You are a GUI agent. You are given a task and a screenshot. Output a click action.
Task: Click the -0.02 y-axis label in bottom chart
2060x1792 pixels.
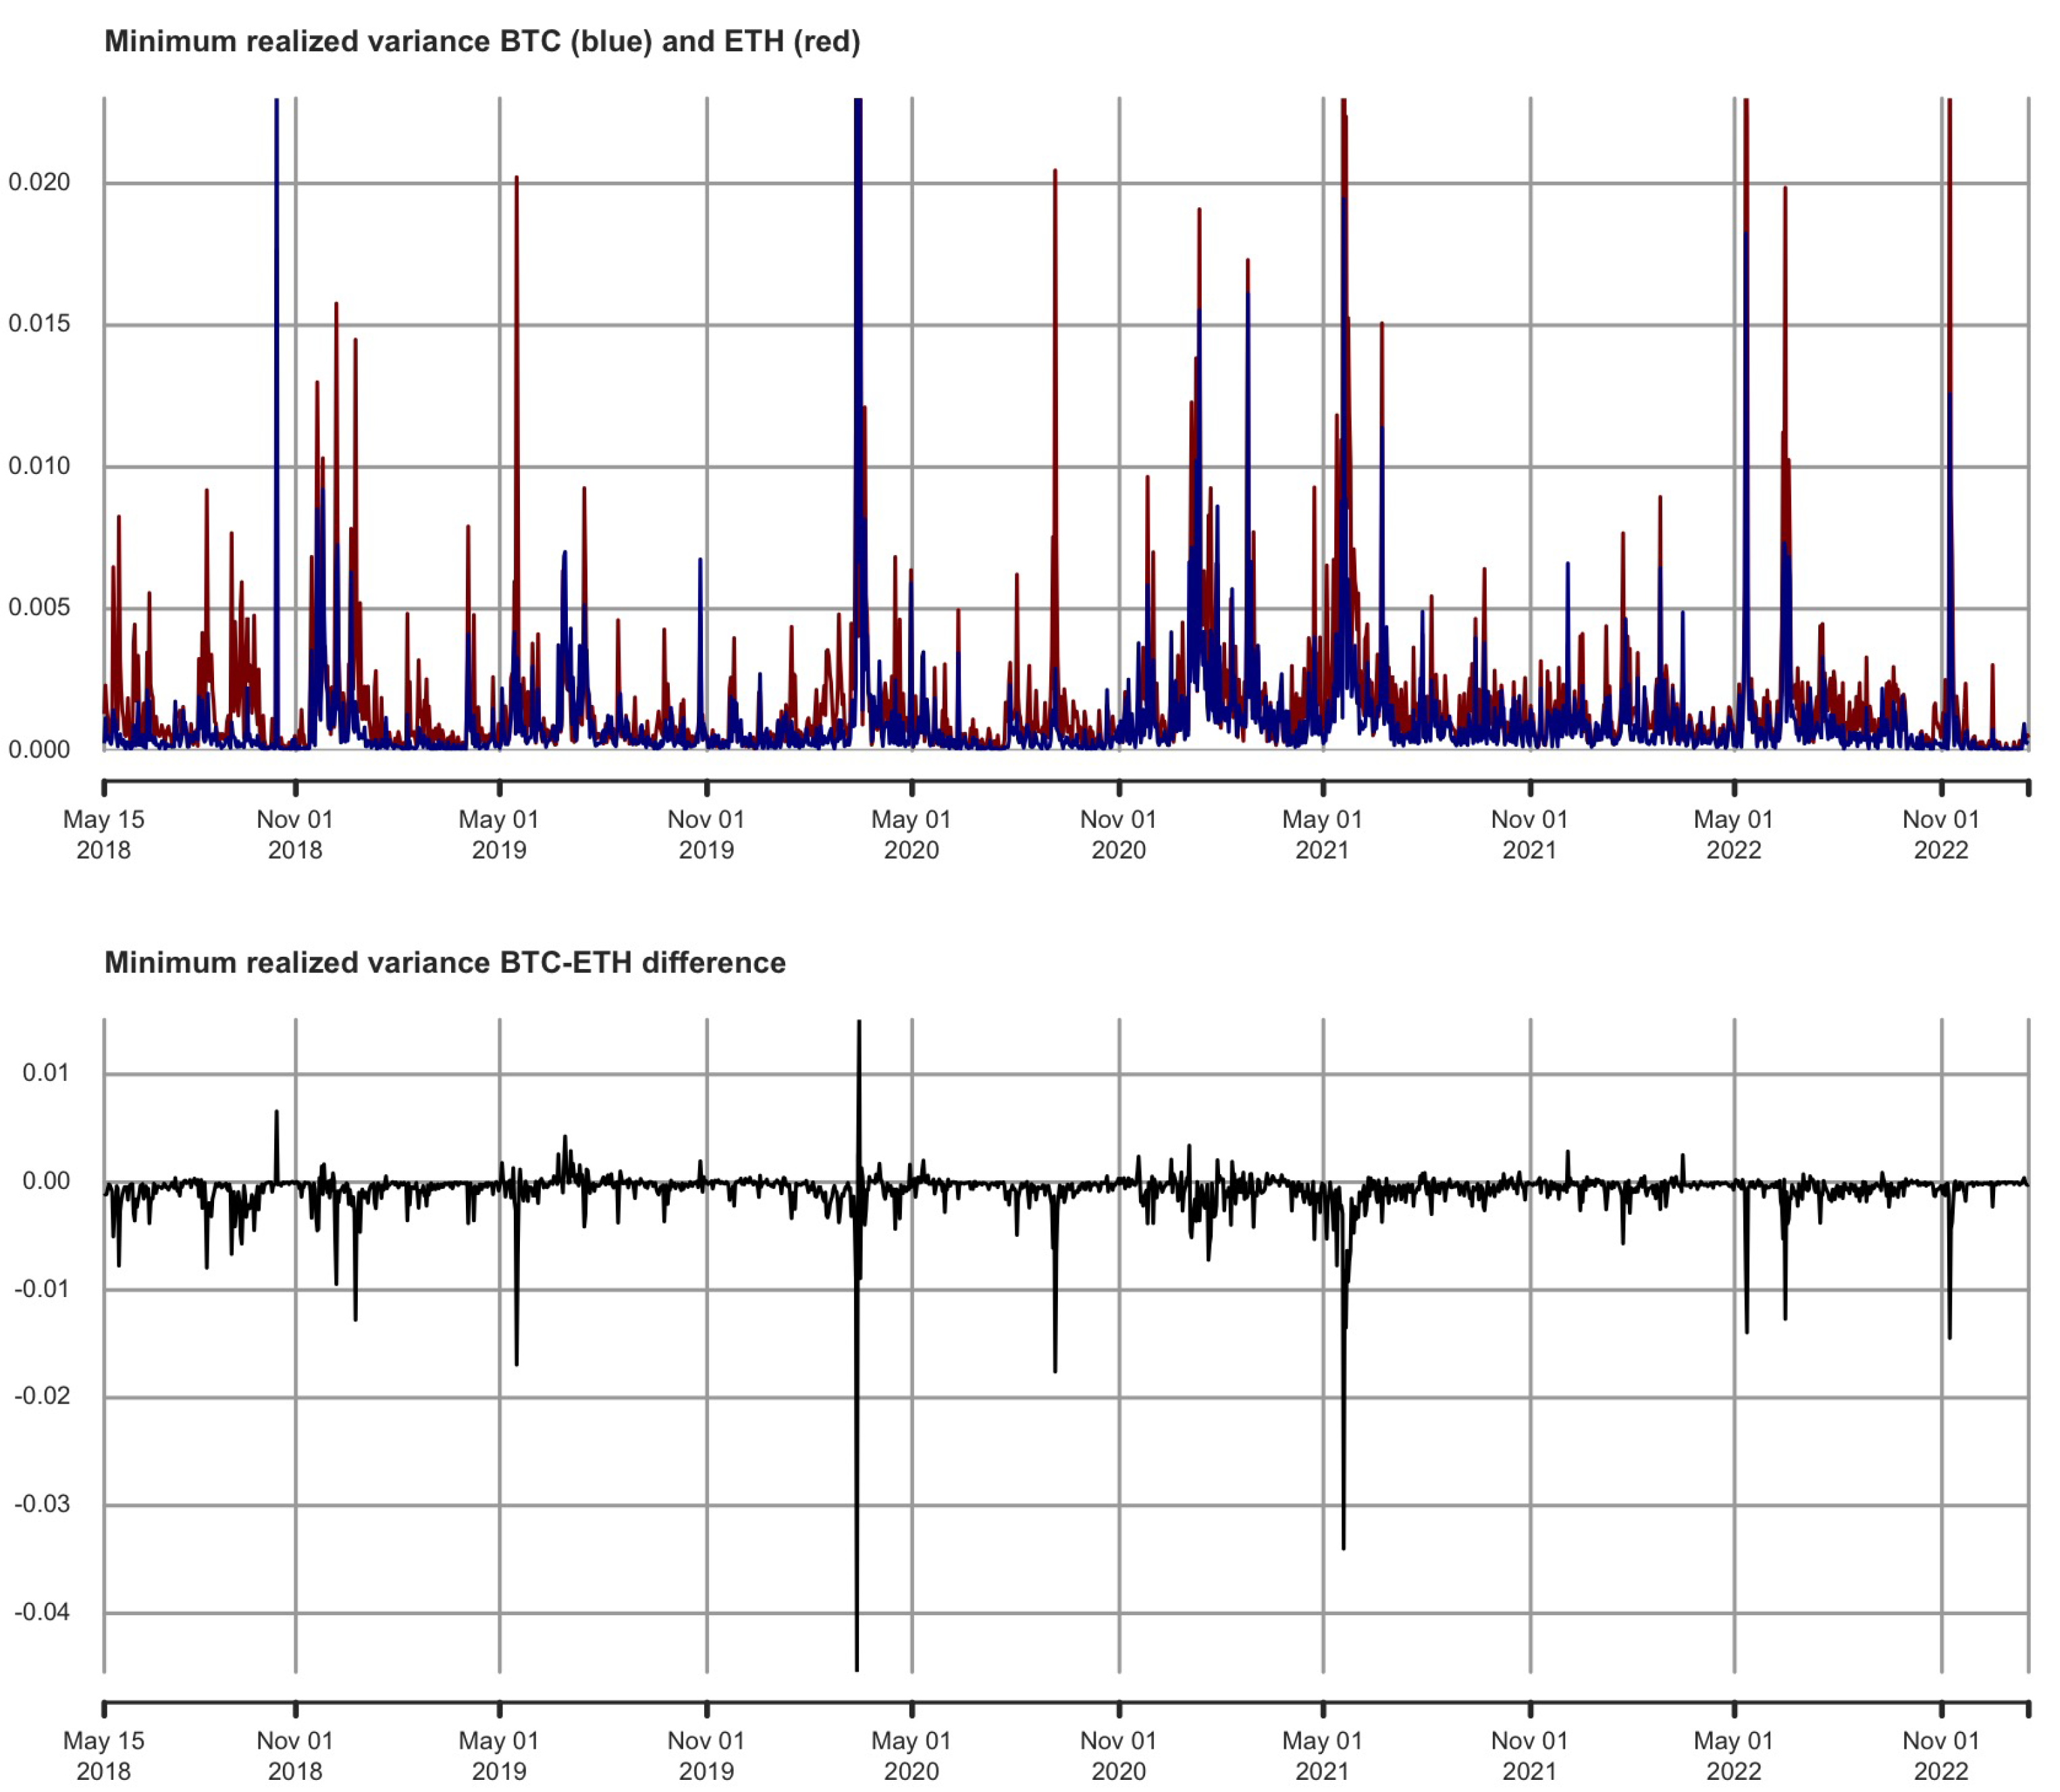coord(42,1396)
